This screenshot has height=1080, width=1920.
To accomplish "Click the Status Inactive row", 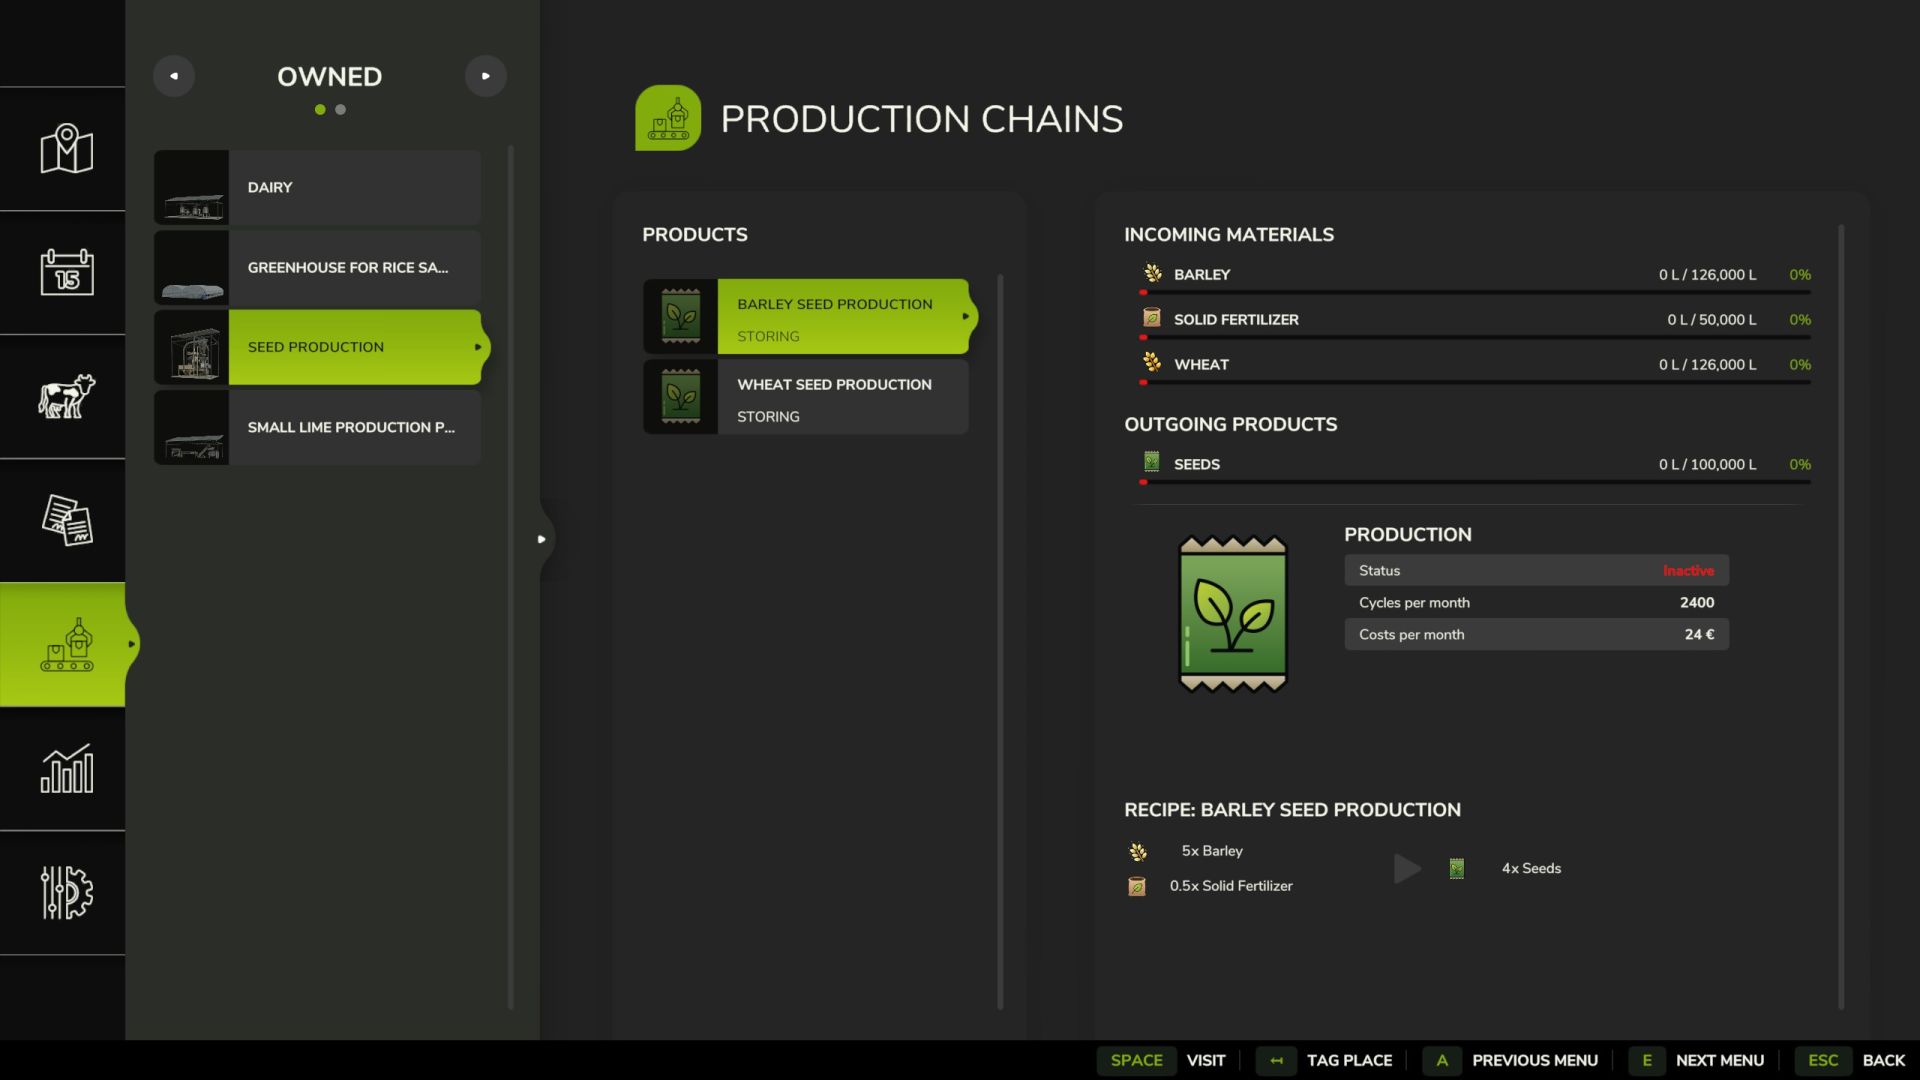I will pyautogui.click(x=1536, y=570).
